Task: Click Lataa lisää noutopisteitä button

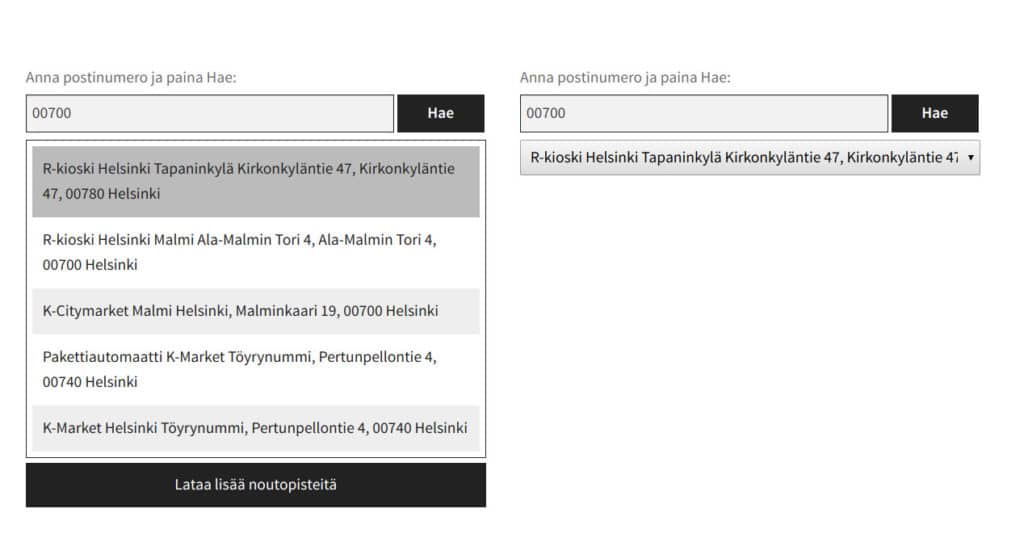Action: tap(256, 485)
